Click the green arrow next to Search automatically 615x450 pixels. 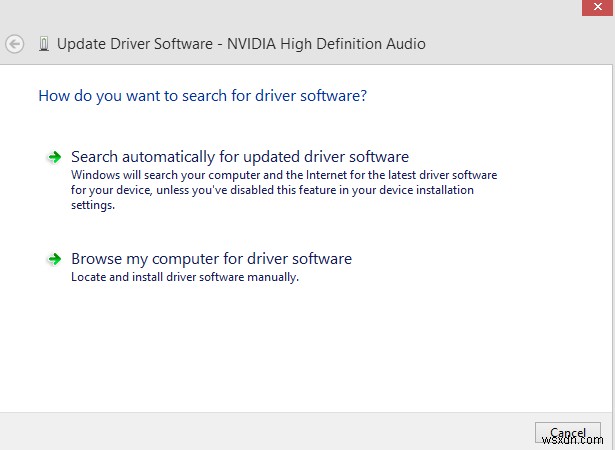(x=55, y=157)
